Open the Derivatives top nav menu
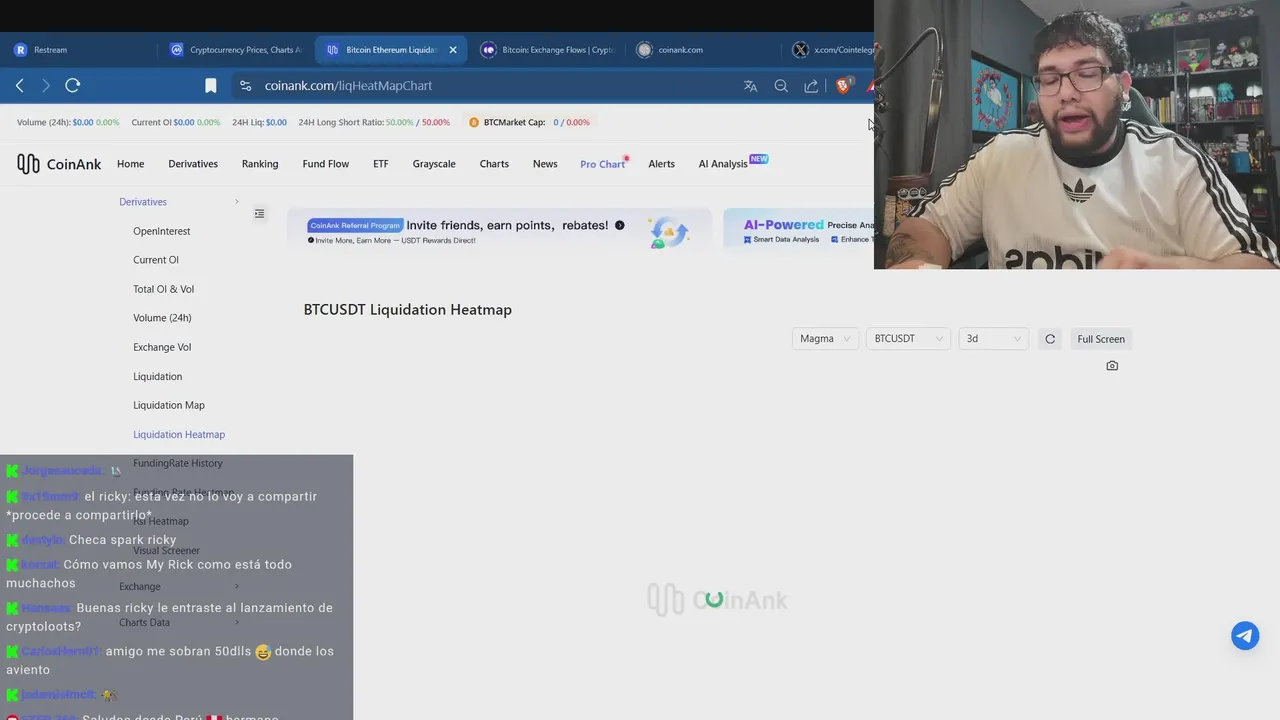This screenshot has height=720, width=1280. [x=193, y=164]
